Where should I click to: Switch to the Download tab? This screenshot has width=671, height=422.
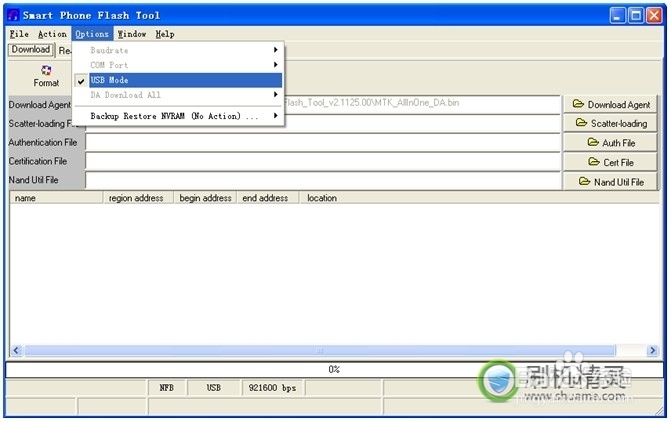point(31,50)
